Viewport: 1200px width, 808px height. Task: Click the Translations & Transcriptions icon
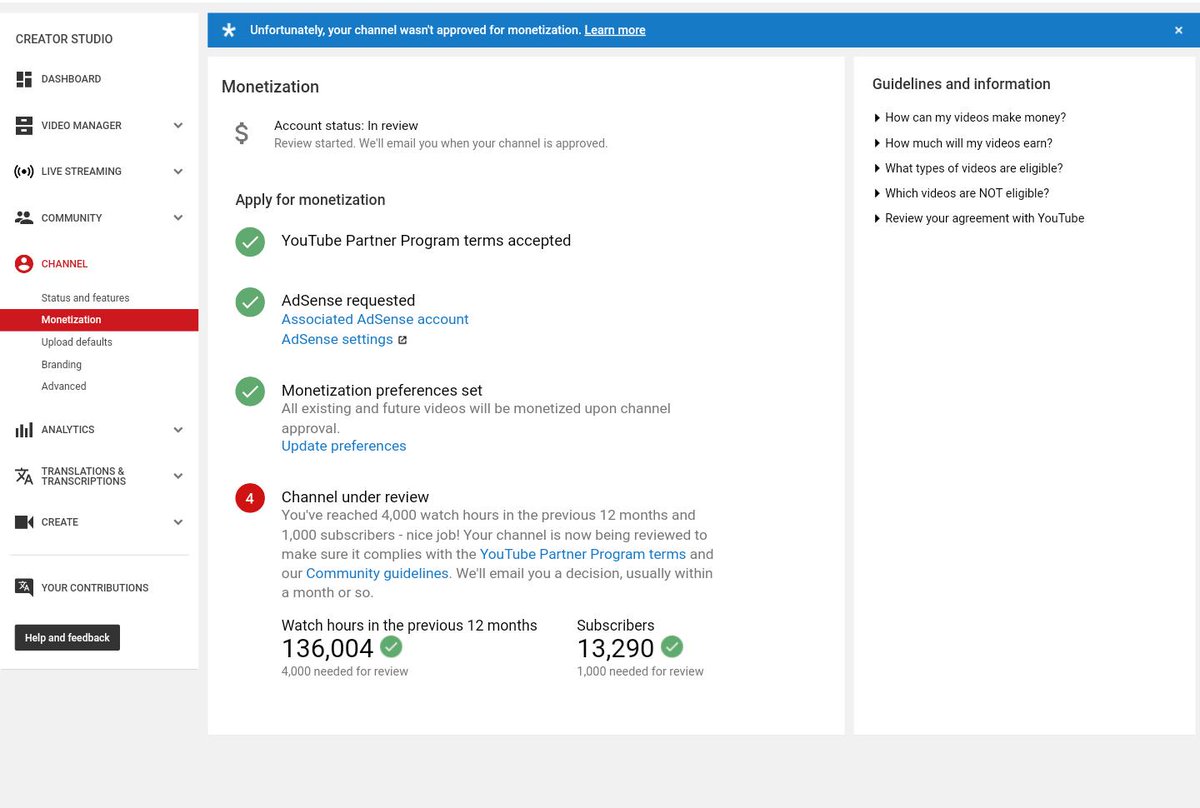[x=24, y=476]
